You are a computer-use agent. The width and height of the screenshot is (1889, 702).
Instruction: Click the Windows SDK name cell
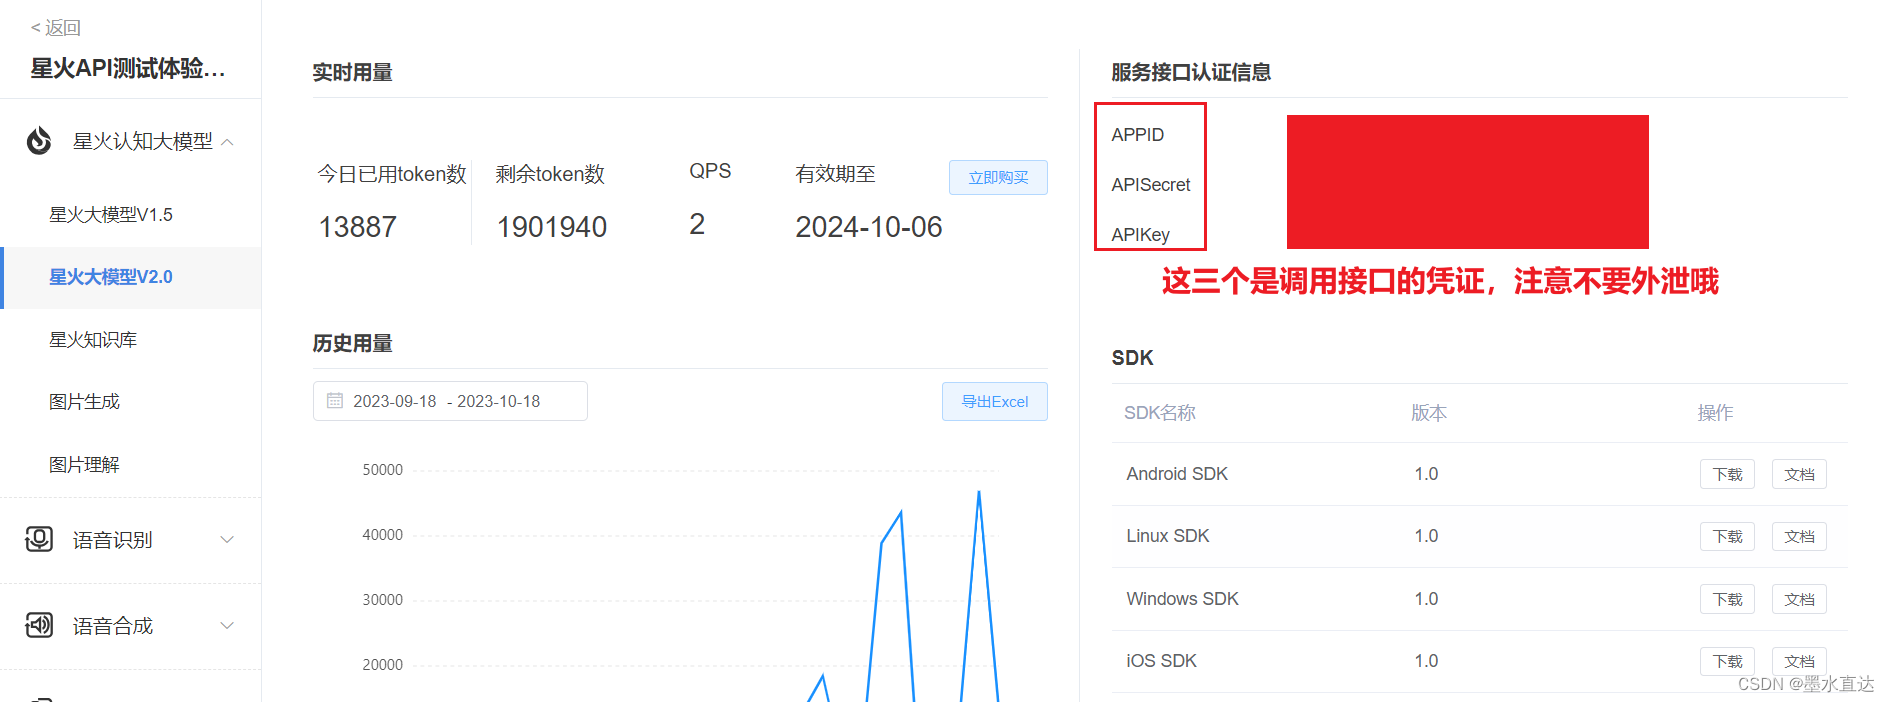(1182, 599)
